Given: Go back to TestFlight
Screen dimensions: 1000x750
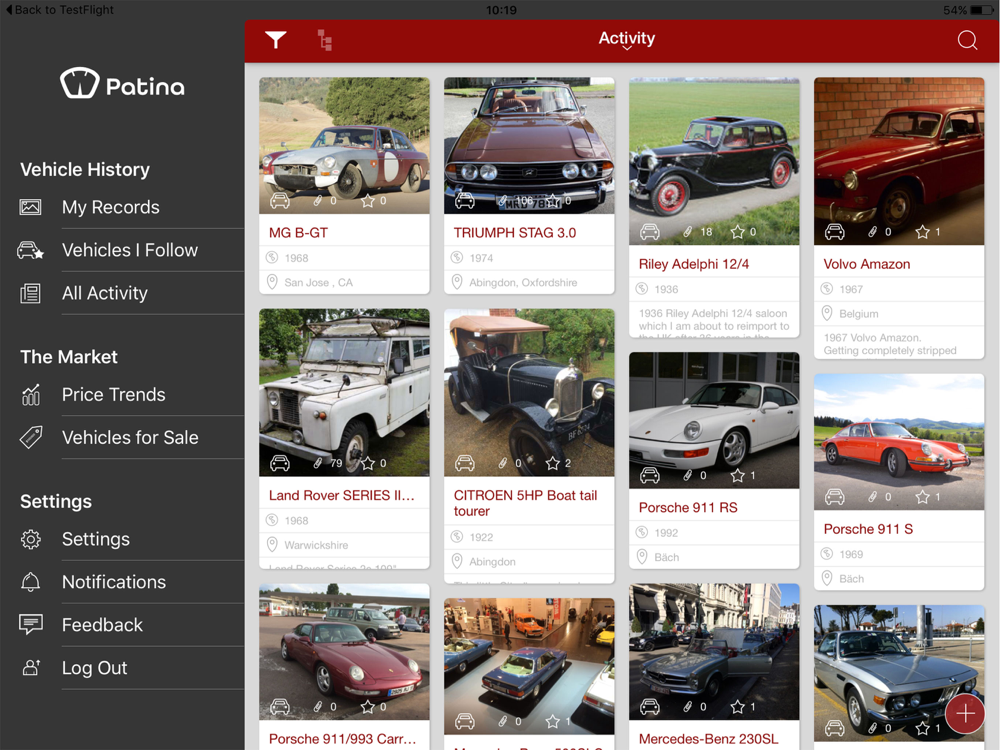Looking at the screenshot, I should pyautogui.click(x=59, y=10).
